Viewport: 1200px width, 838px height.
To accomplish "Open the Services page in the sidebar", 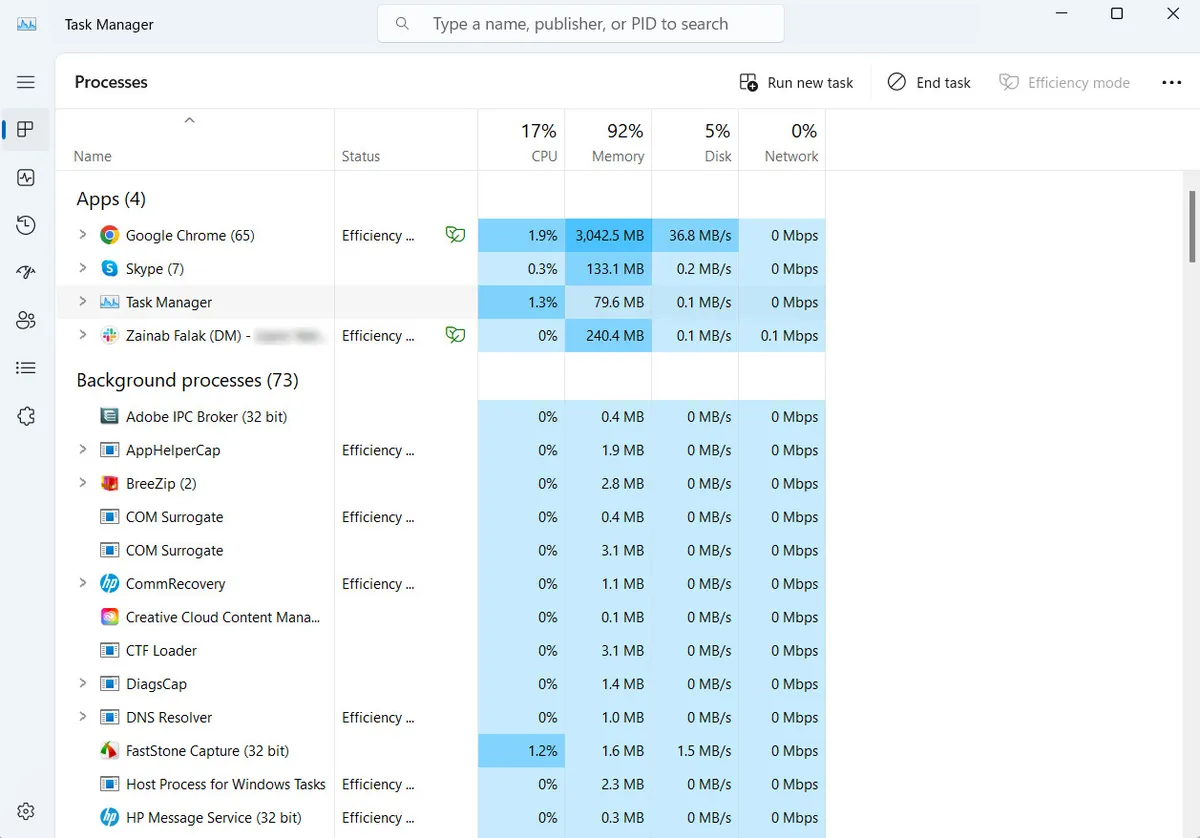I will [25, 415].
